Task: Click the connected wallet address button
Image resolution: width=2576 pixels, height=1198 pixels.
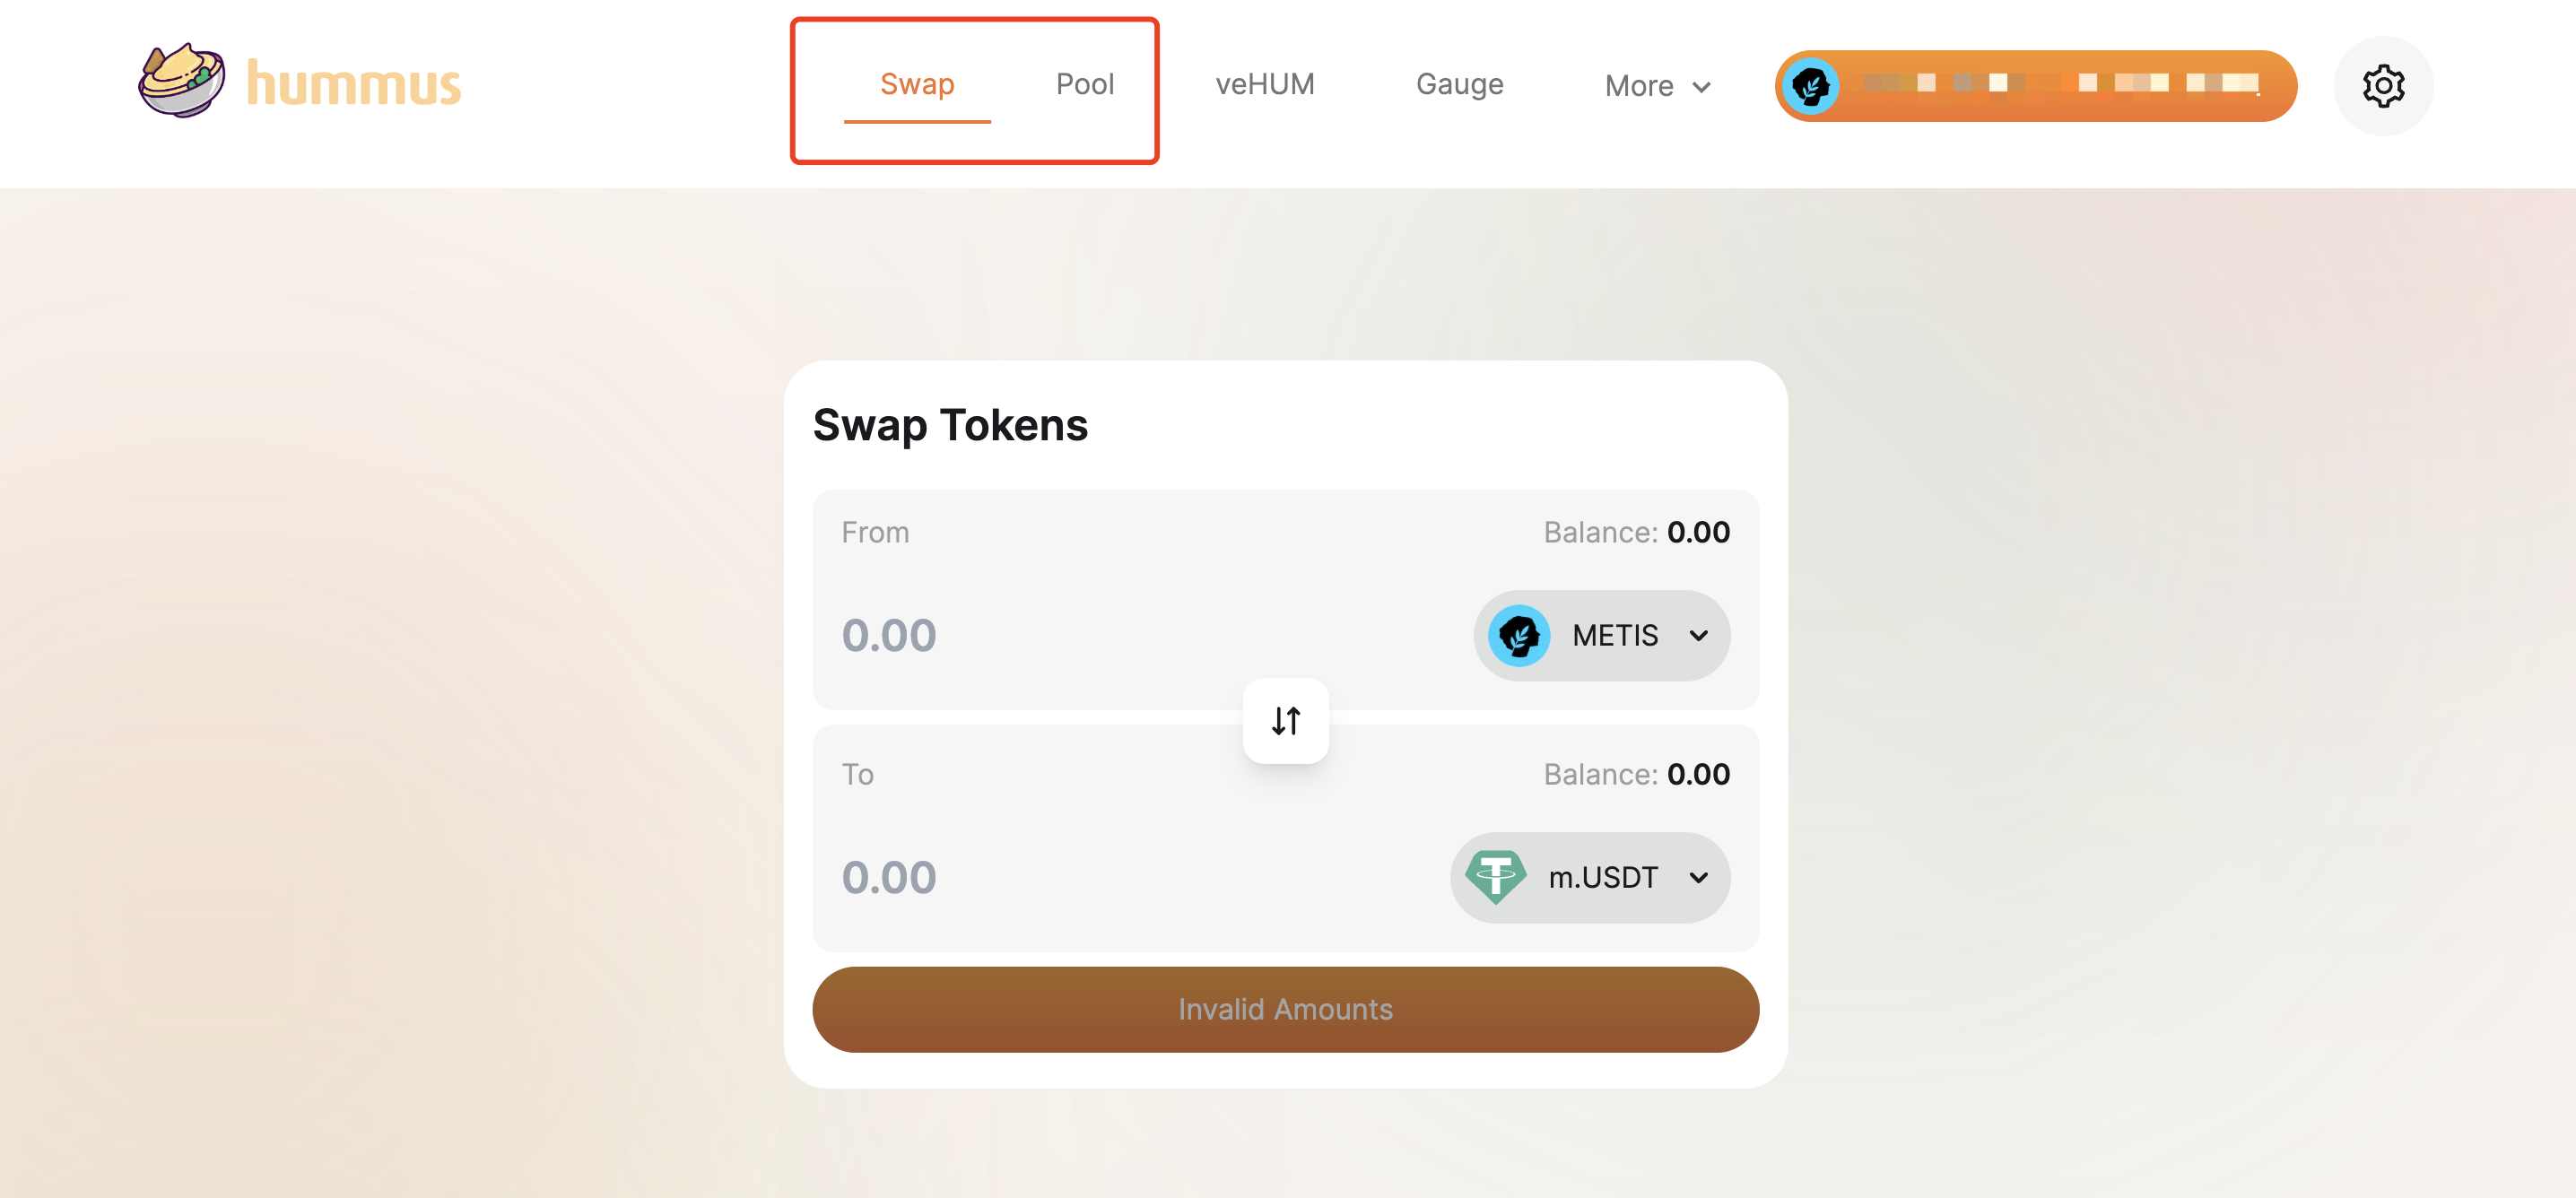Action: click(x=2060, y=86)
